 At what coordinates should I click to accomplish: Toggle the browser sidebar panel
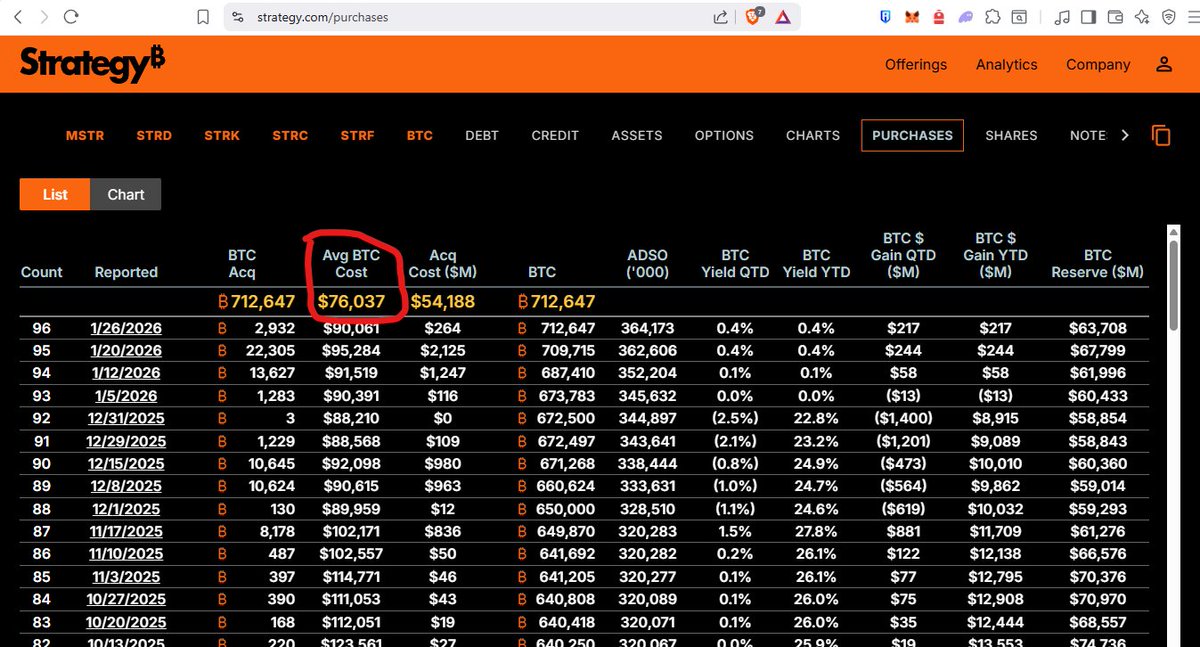coord(1088,17)
